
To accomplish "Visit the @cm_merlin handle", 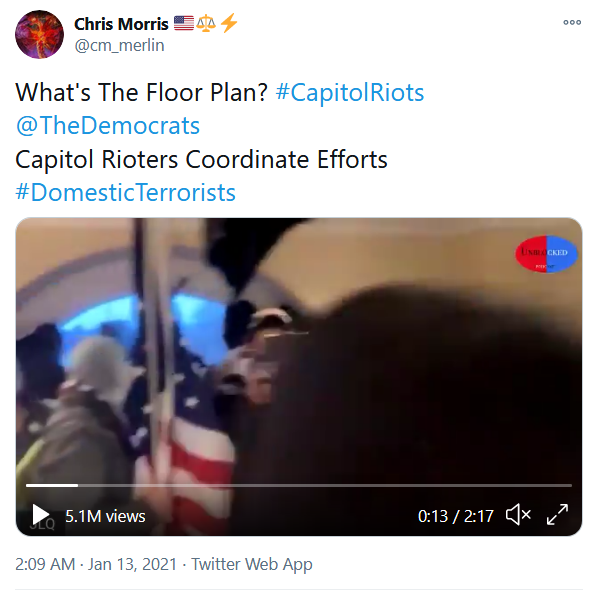I will click(x=119, y=45).
